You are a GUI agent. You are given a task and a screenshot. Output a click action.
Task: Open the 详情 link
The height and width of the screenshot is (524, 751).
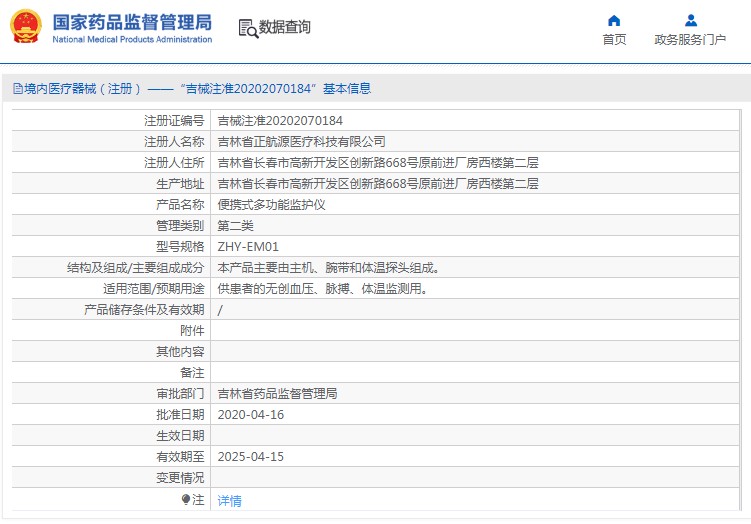[229, 500]
